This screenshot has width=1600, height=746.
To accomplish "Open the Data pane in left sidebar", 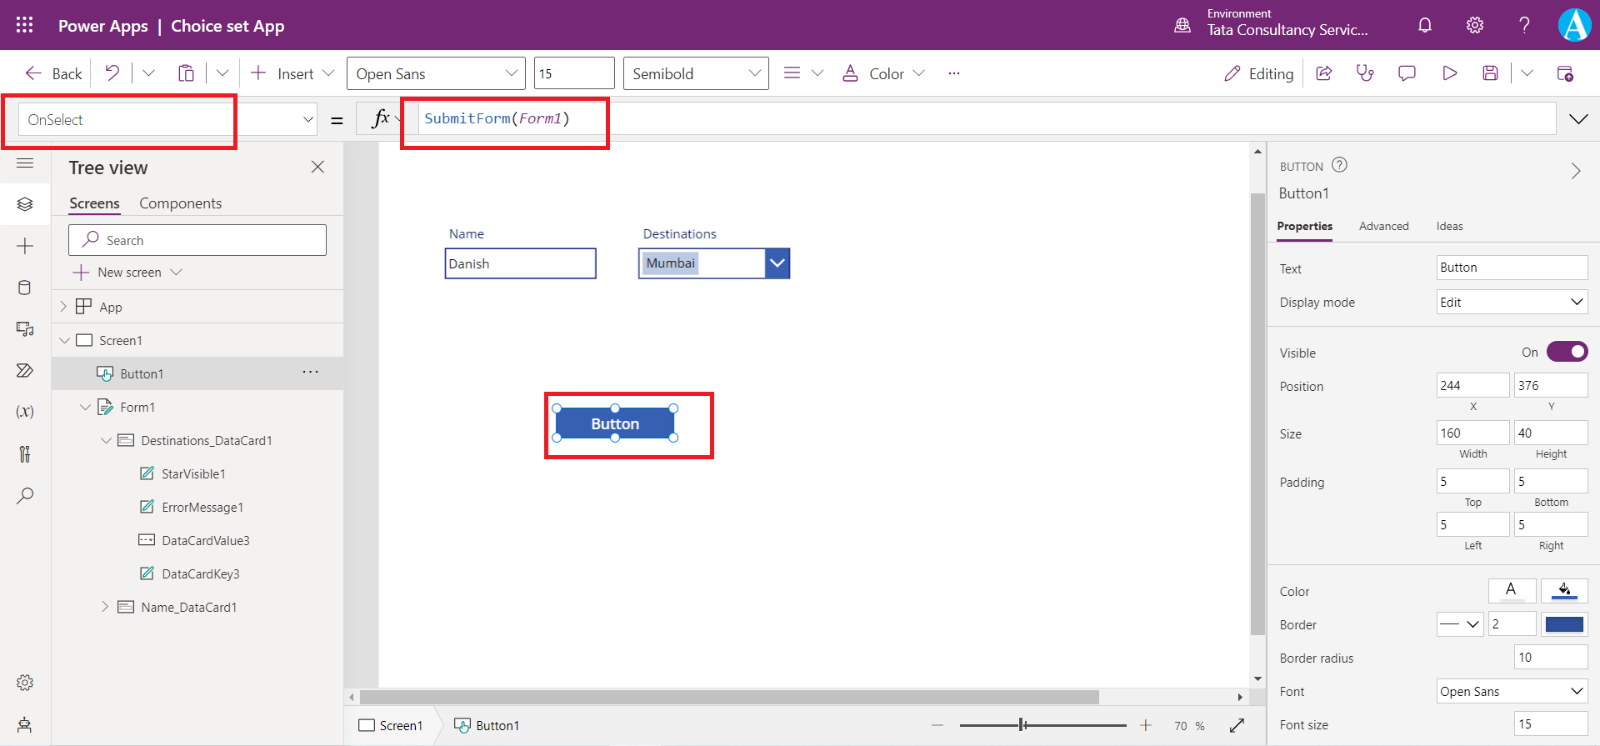I will pos(25,288).
